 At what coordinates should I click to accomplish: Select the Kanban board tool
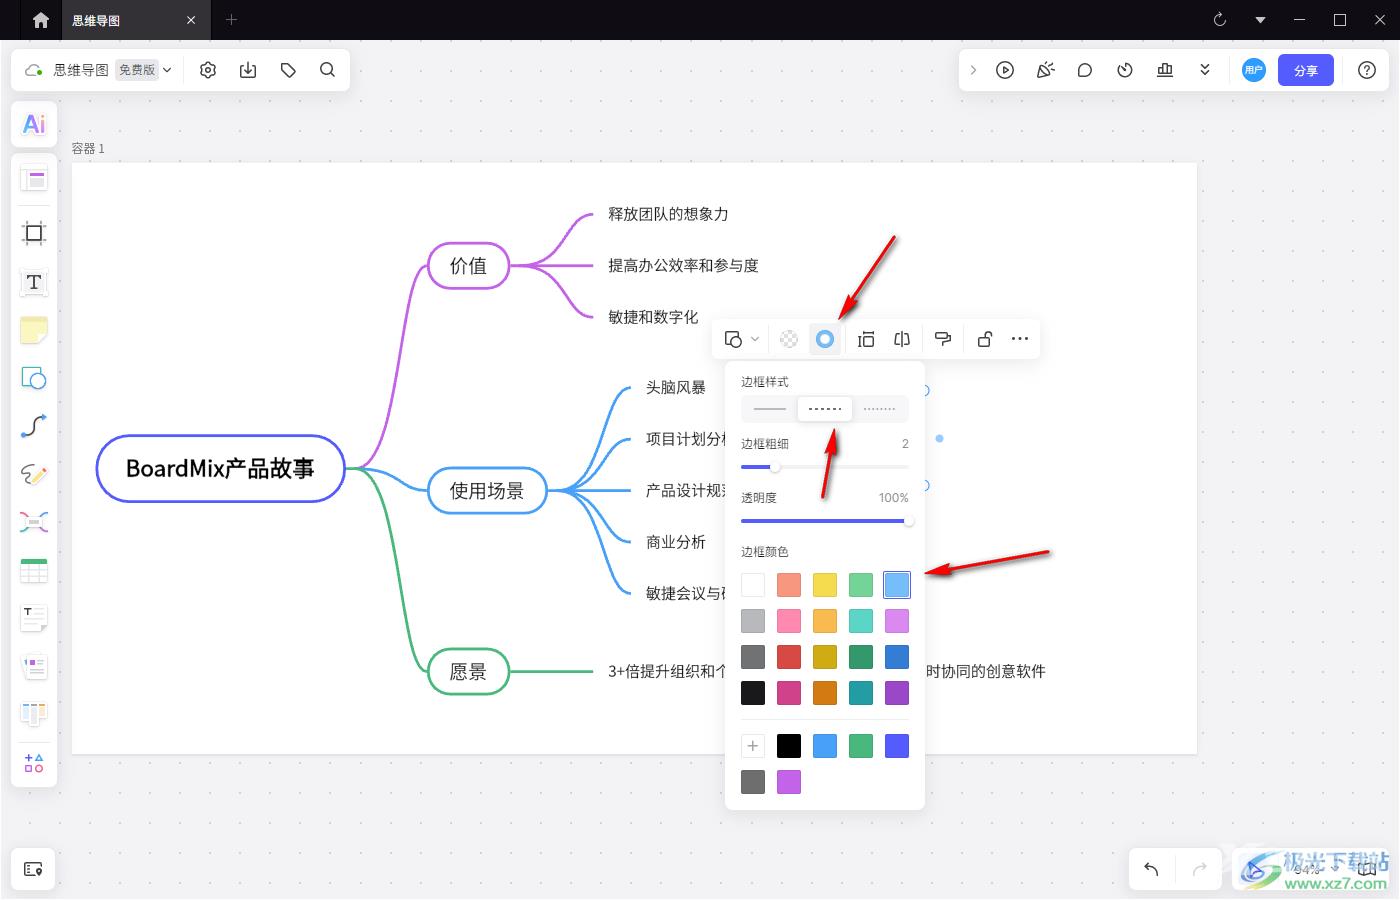click(x=34, y=714)
